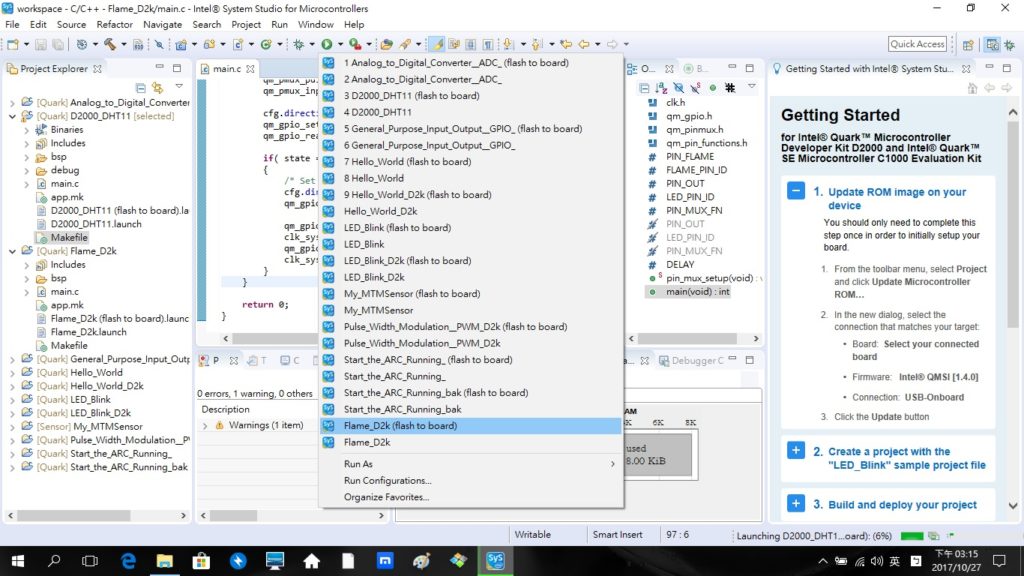Click the Quick Access search field
Image resolution: width=1024 pixels, height=576 pixels.
(917, 44)
